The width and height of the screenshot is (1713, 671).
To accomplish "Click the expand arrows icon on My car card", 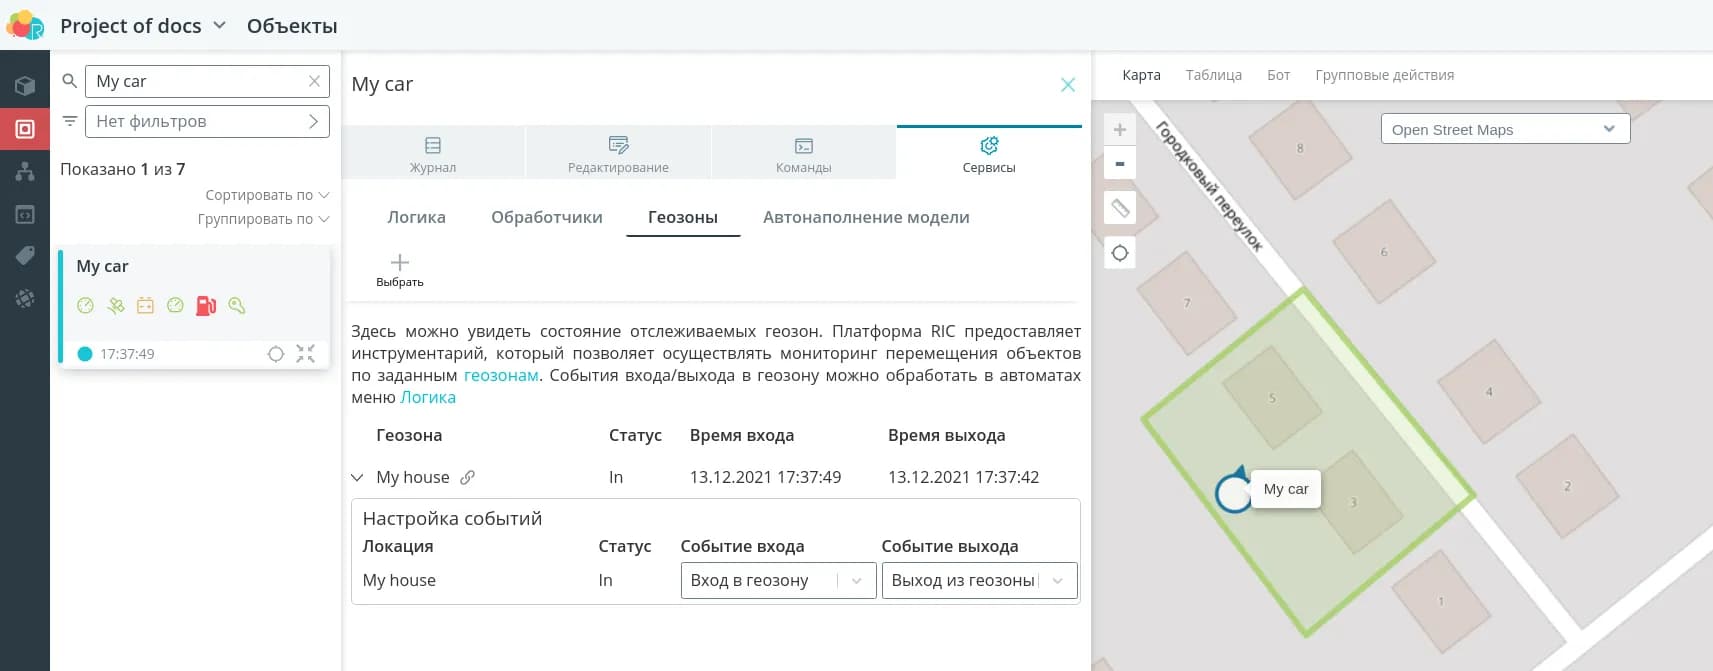I will tap(306, 354).
